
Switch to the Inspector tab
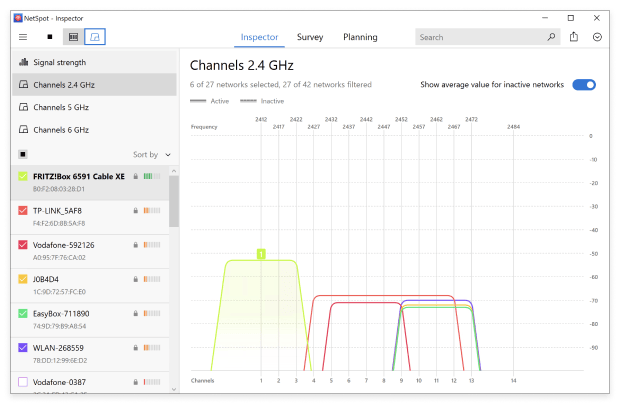pyautogui.click(x=259, y=37)
